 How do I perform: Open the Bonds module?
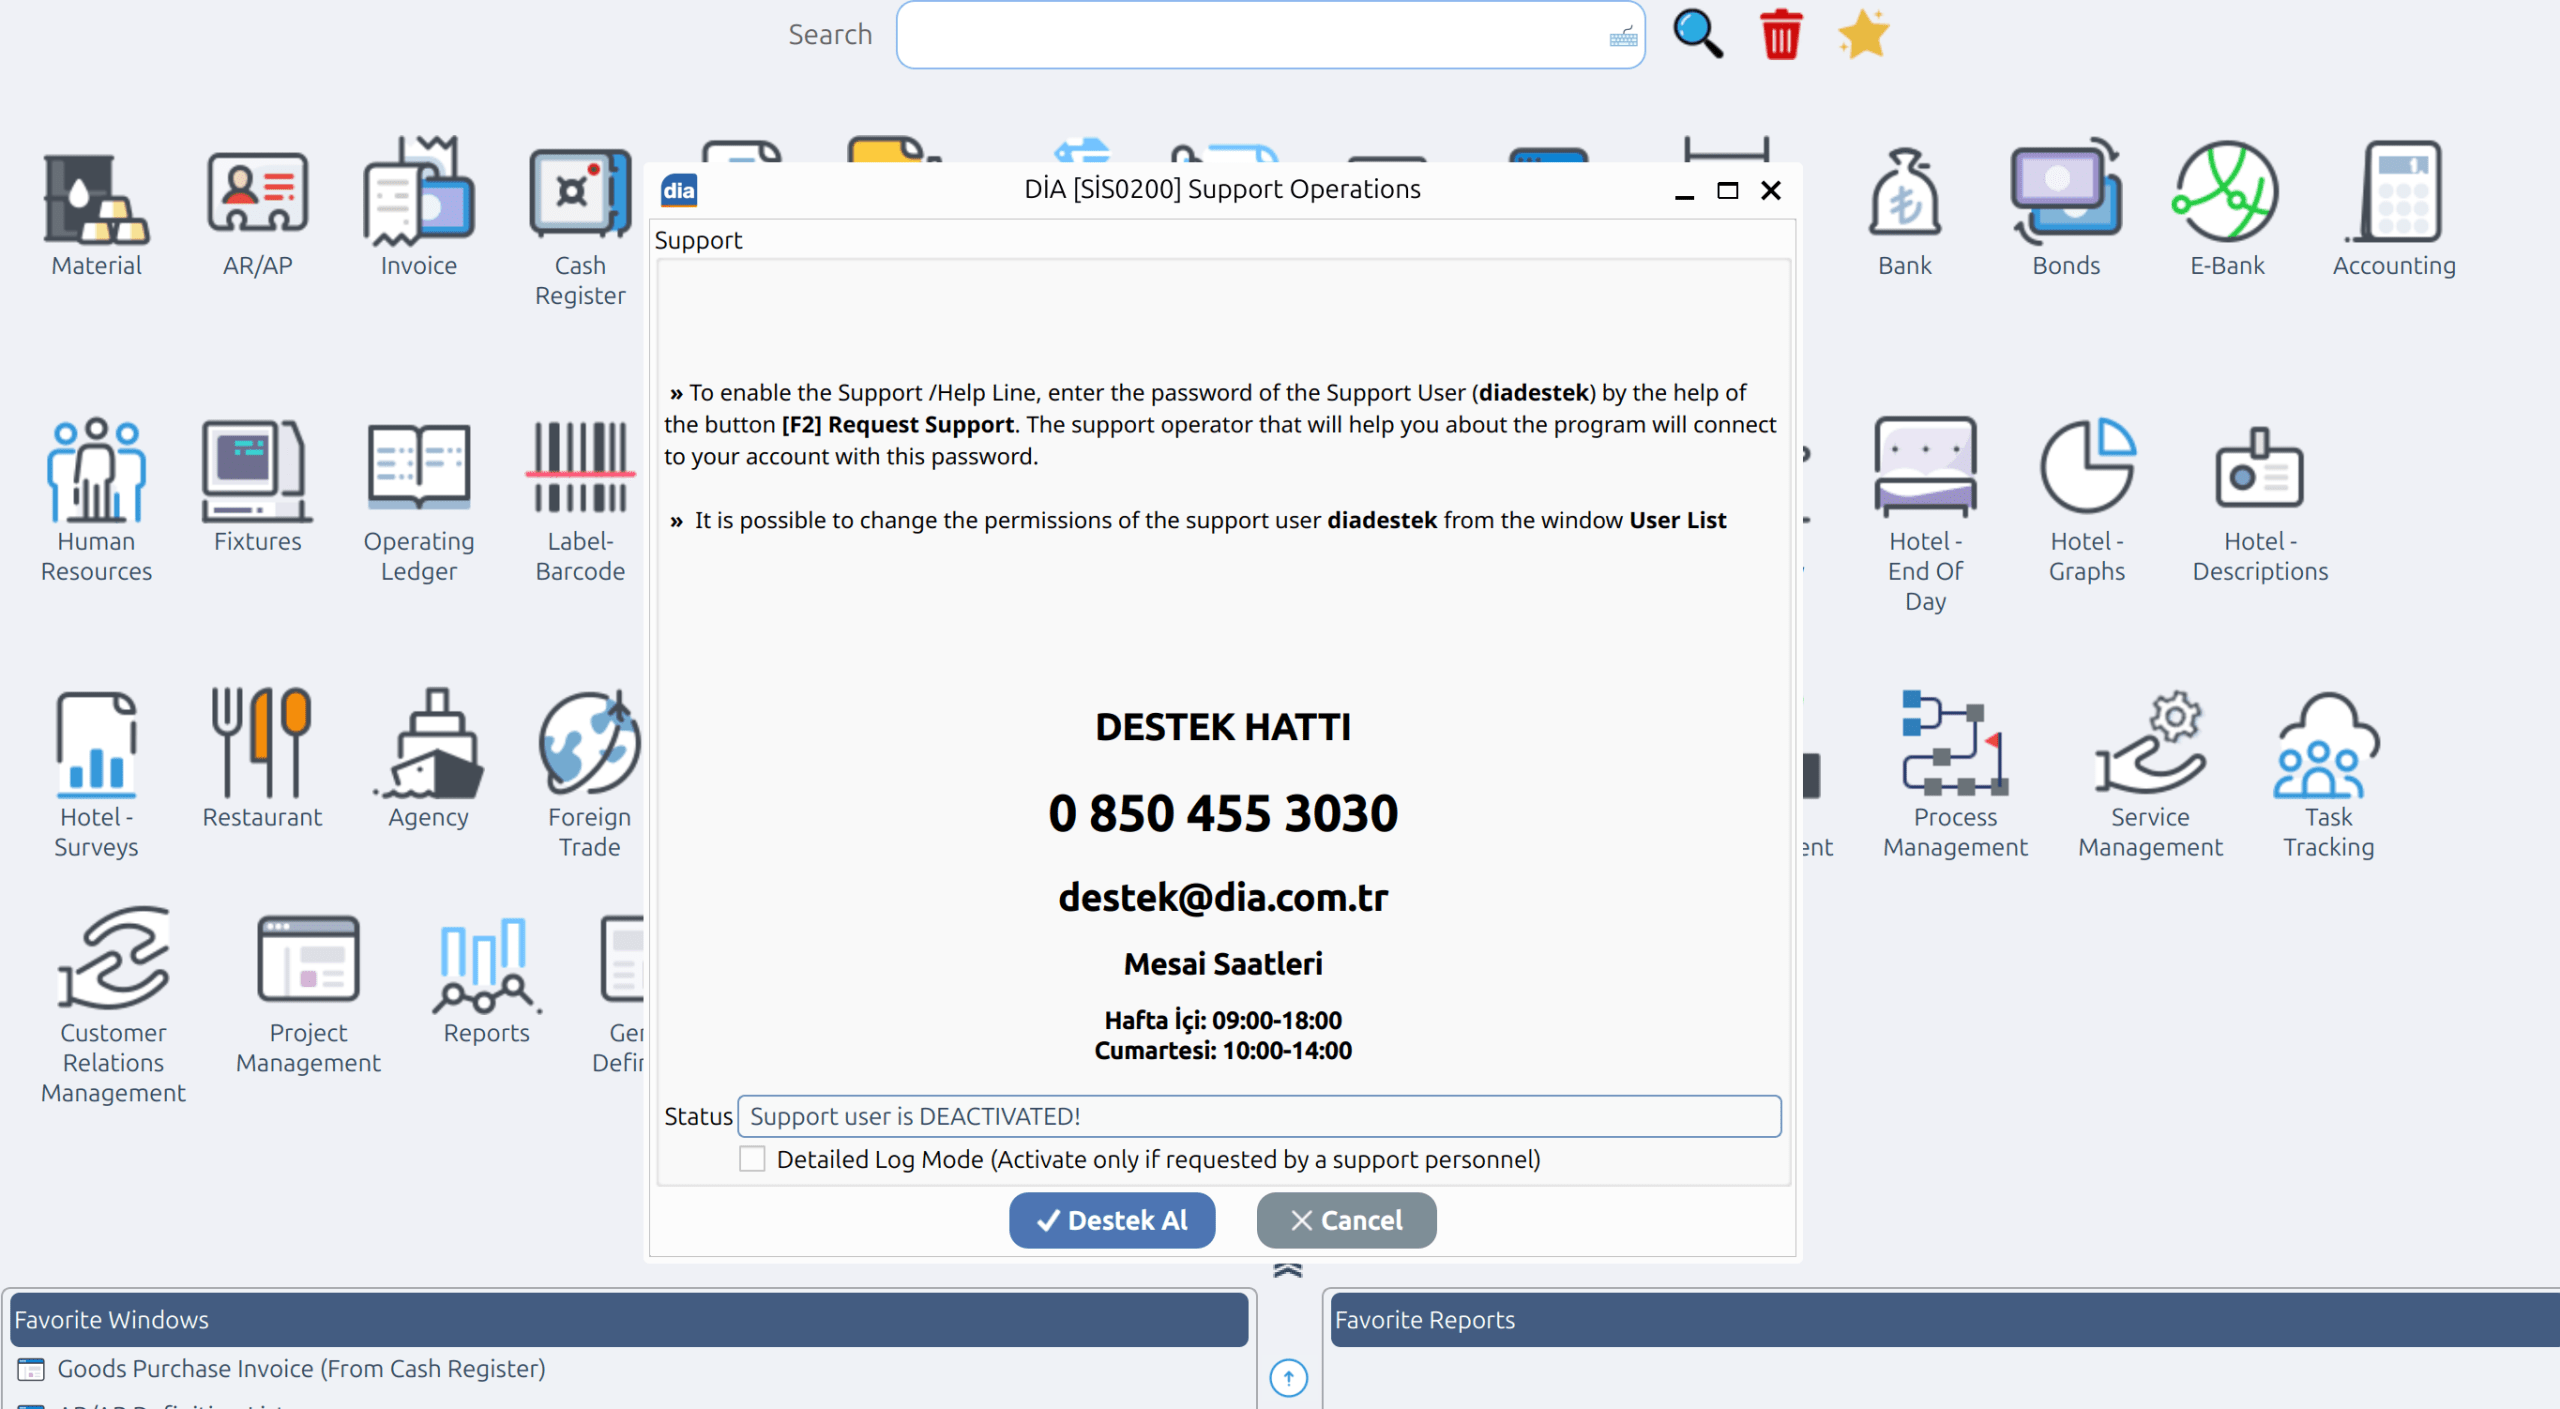[x=2066, y=208]
